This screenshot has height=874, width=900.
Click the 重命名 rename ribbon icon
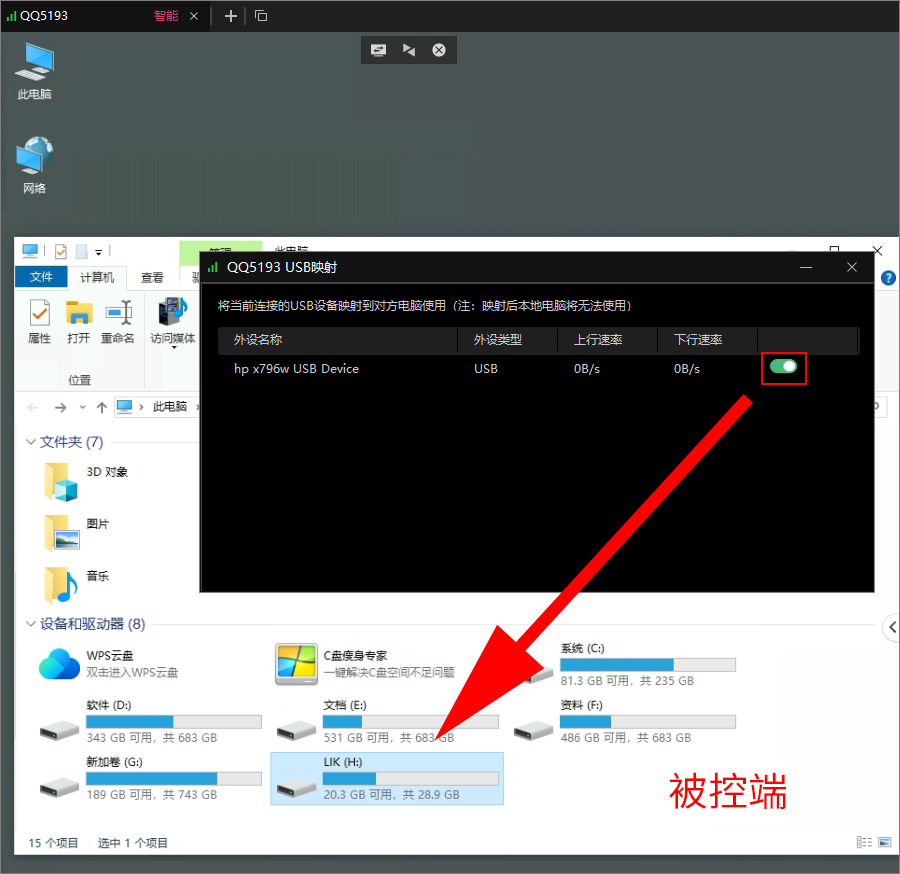click(x=118, y=321)
